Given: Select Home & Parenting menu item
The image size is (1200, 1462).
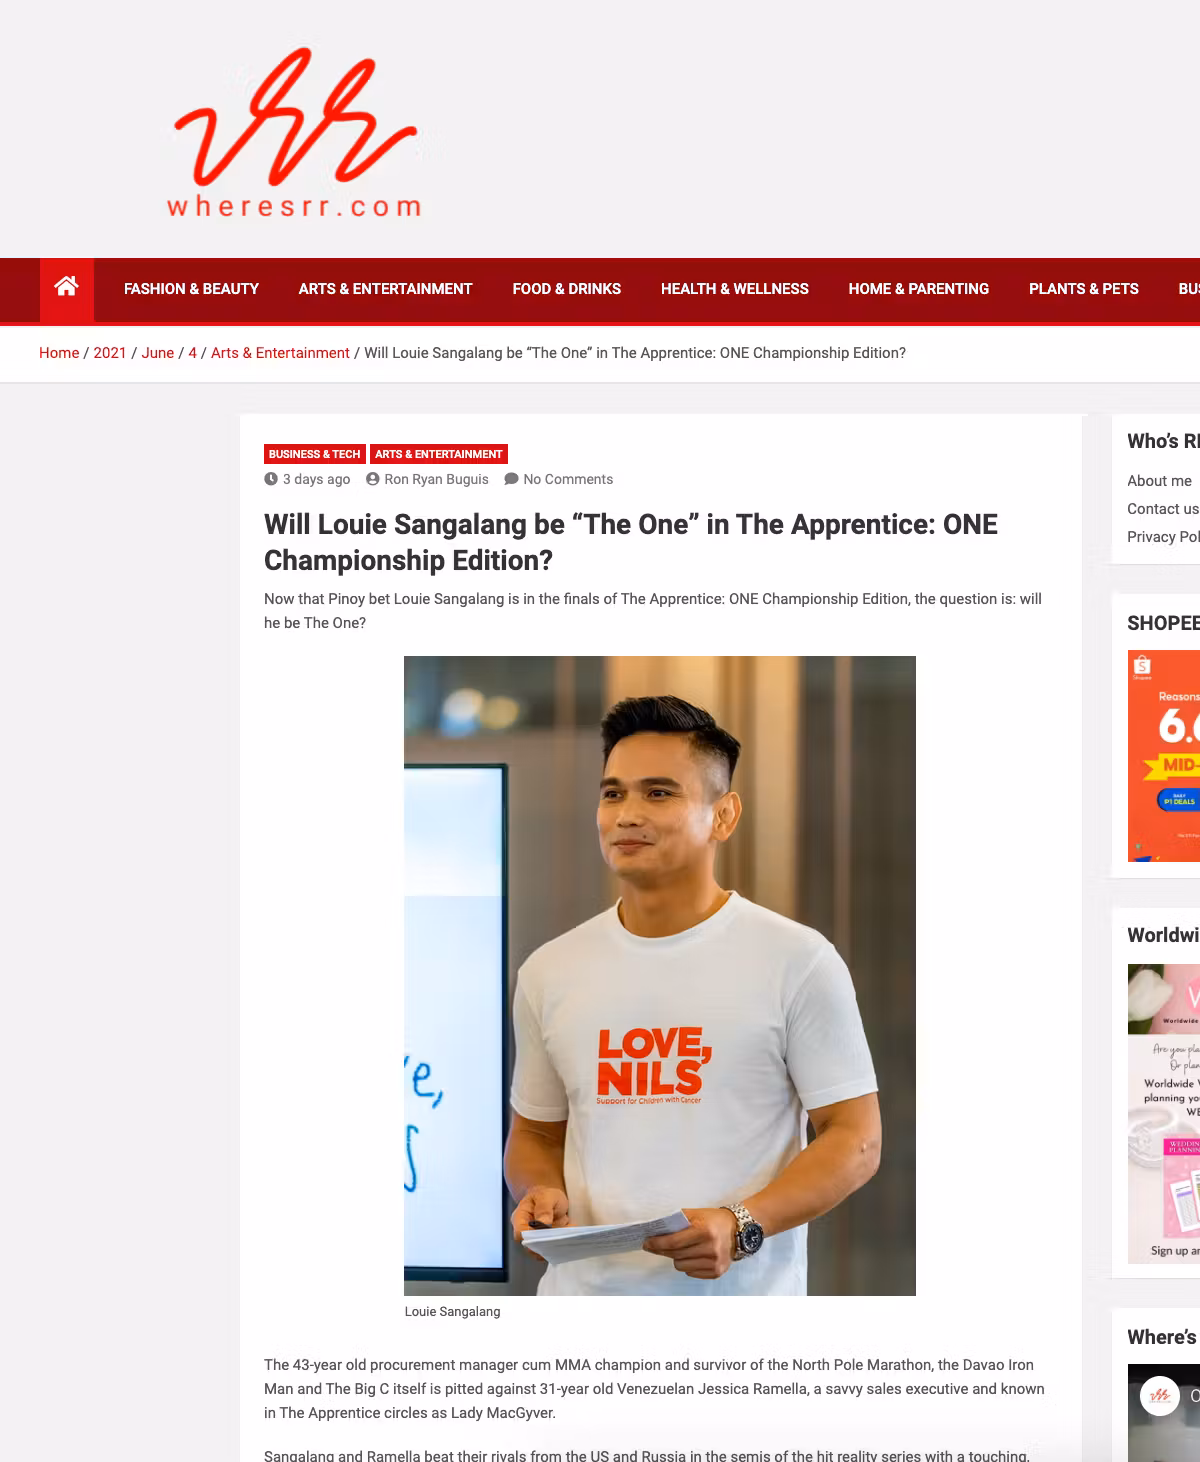Looking at the screenshot, I should point(919,289).
